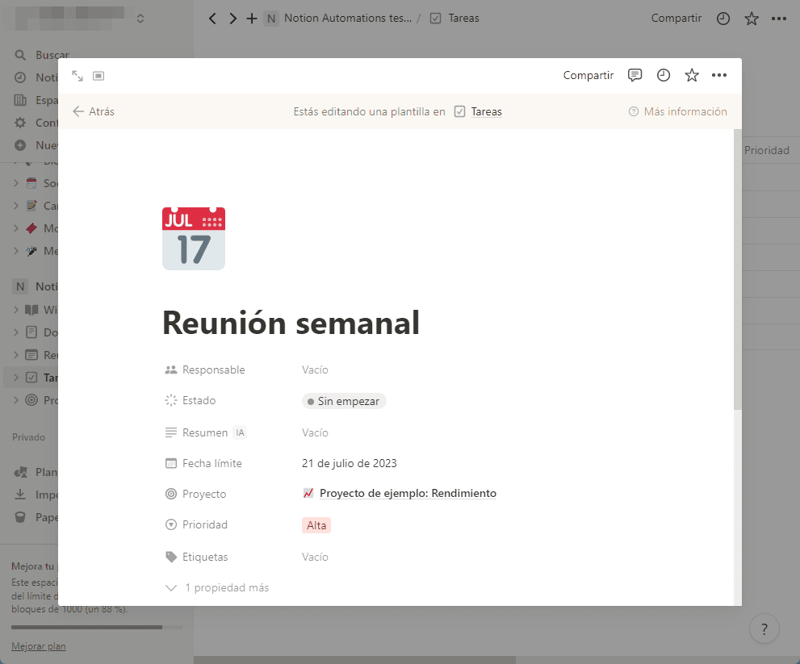Expand the Tareas item in the sidebar

pyautogui.click(x=15, y=377)
